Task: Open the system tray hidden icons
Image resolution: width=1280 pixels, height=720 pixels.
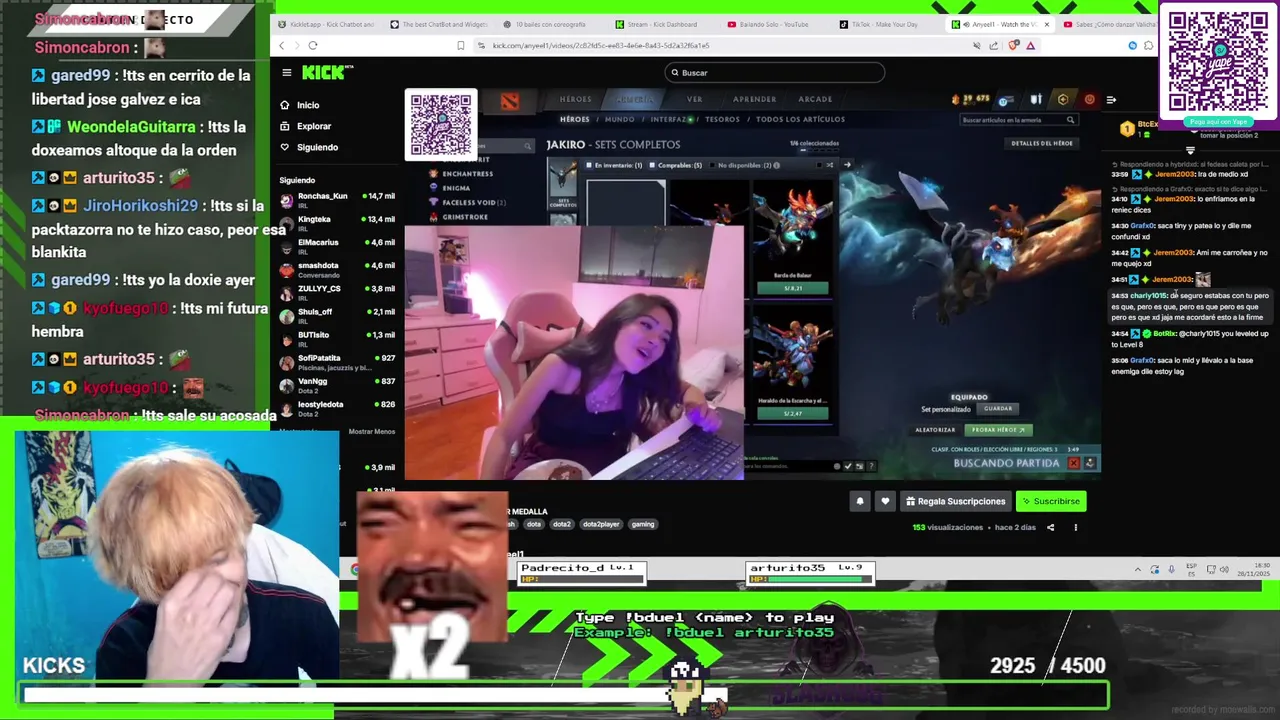Action: (1137, 569)
